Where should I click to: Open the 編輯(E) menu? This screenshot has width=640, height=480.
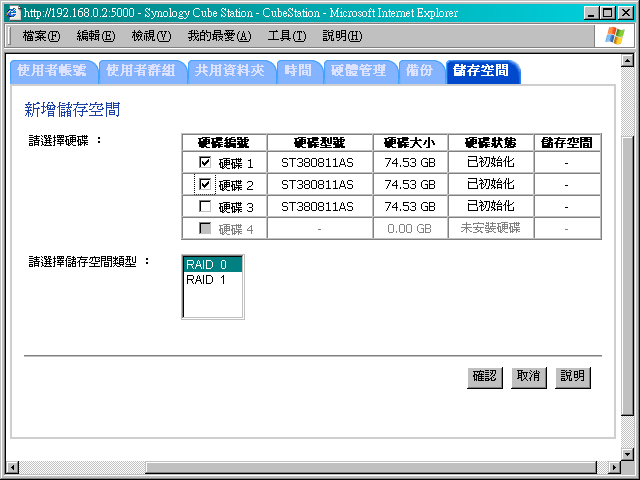(x=96, y=36)
